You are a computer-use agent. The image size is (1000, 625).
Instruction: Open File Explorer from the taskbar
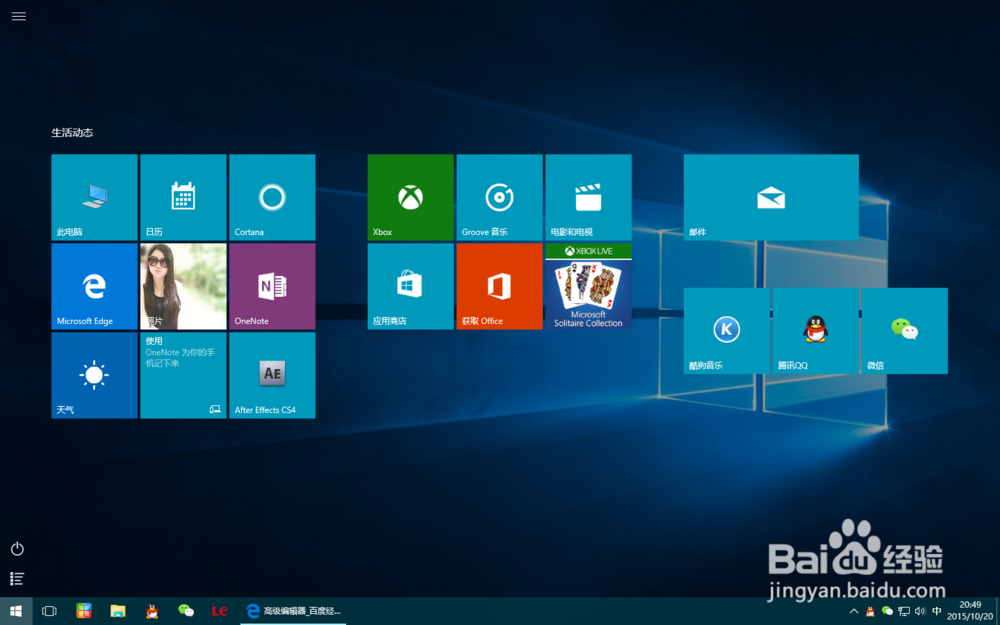click(x=117, y=611)
